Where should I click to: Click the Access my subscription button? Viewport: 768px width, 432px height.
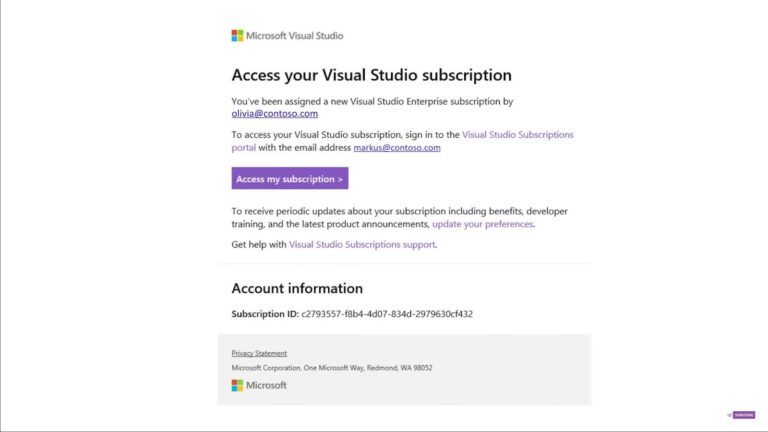point(290,178)
